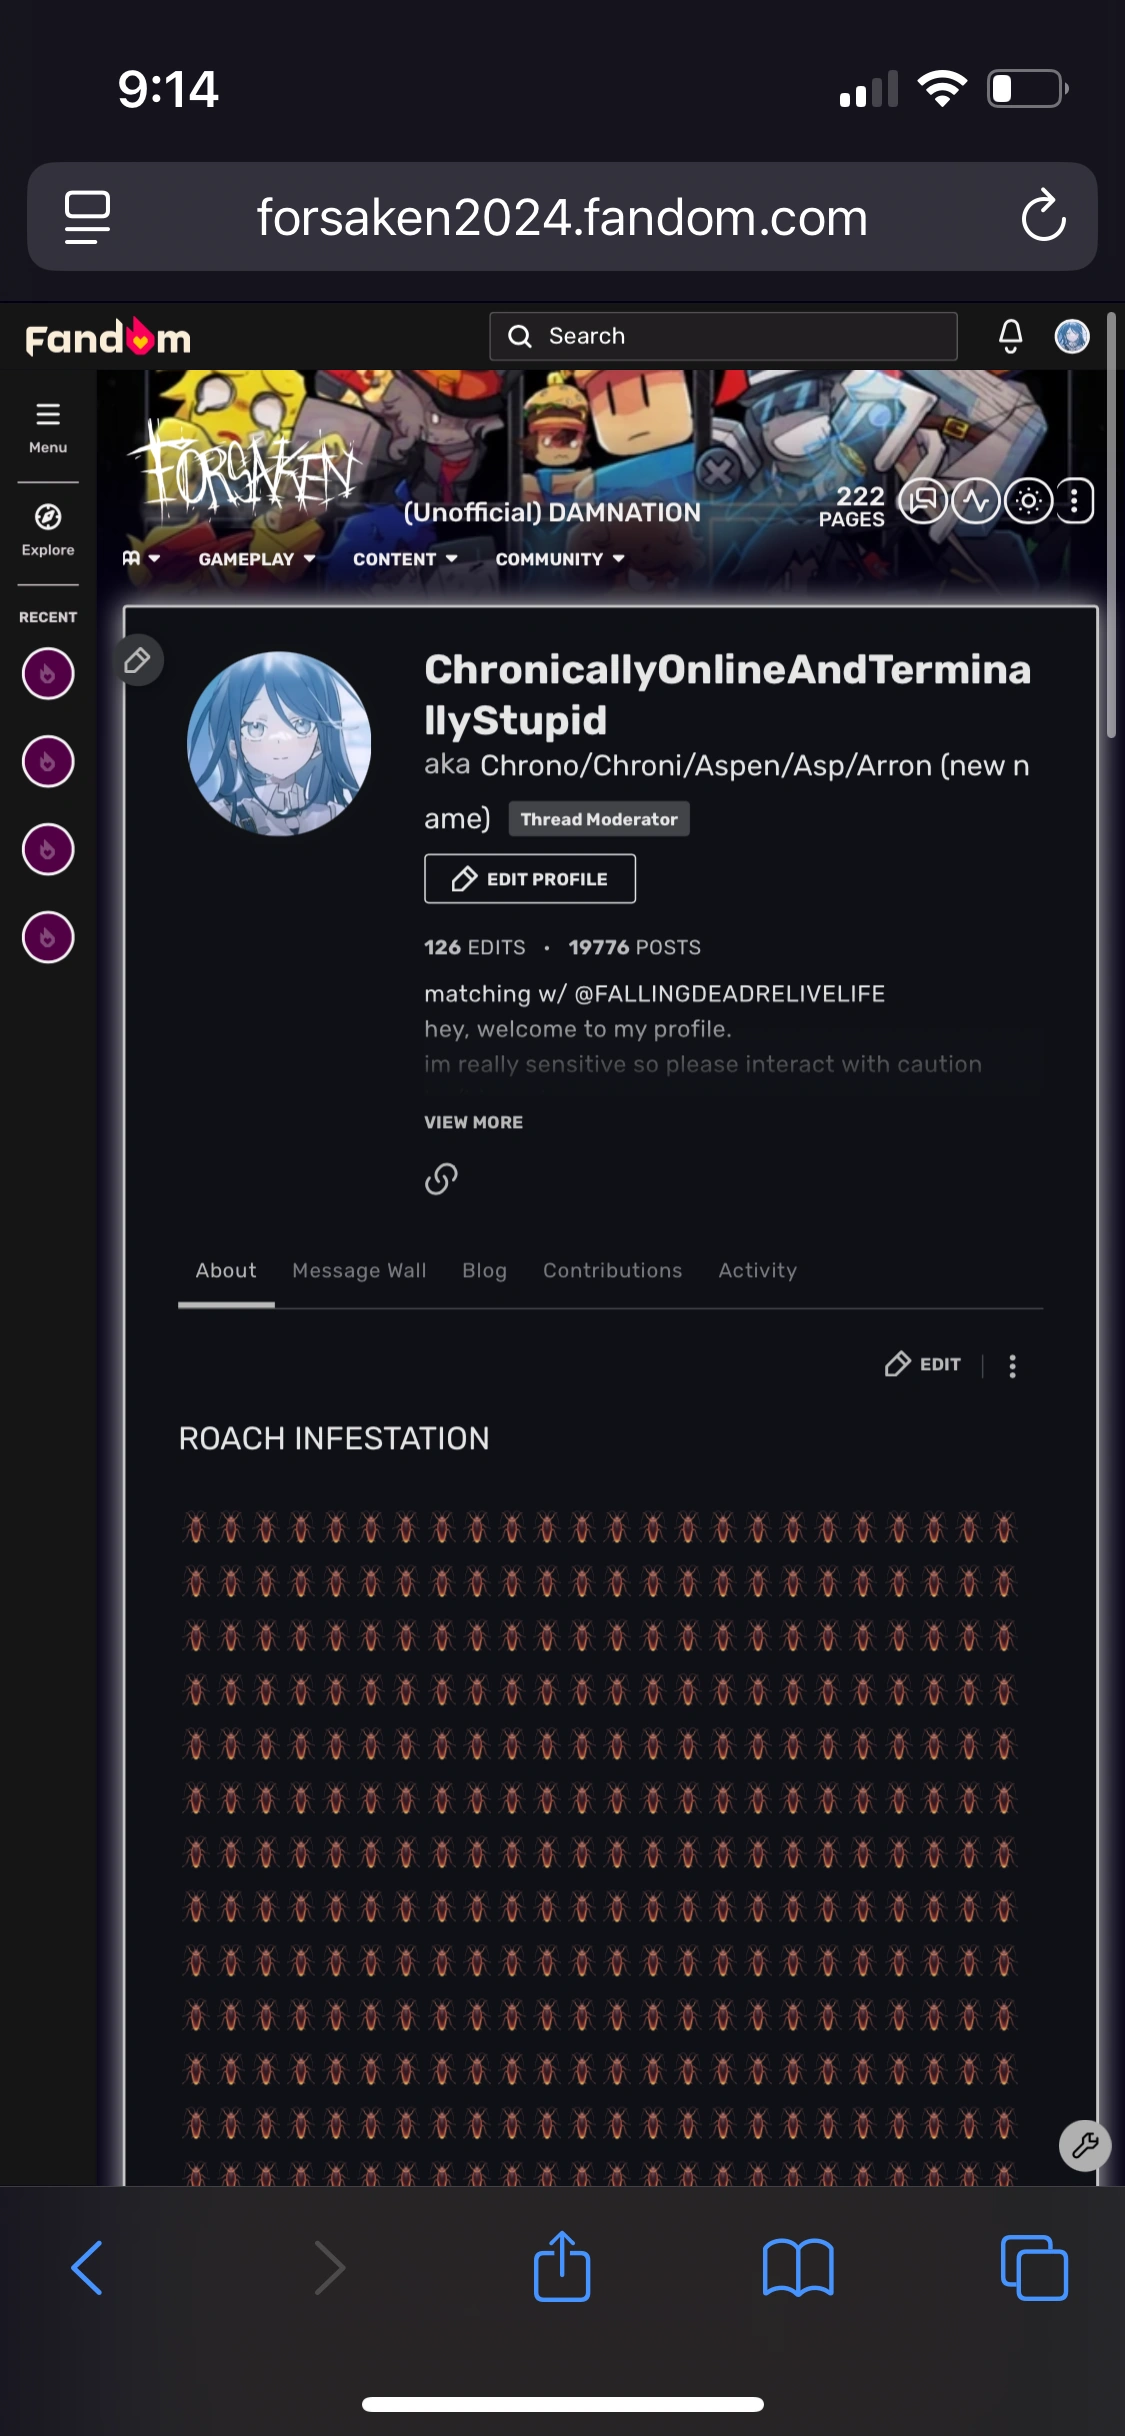
Task: Switch to the Blog tab
Action: (484, 1270)
